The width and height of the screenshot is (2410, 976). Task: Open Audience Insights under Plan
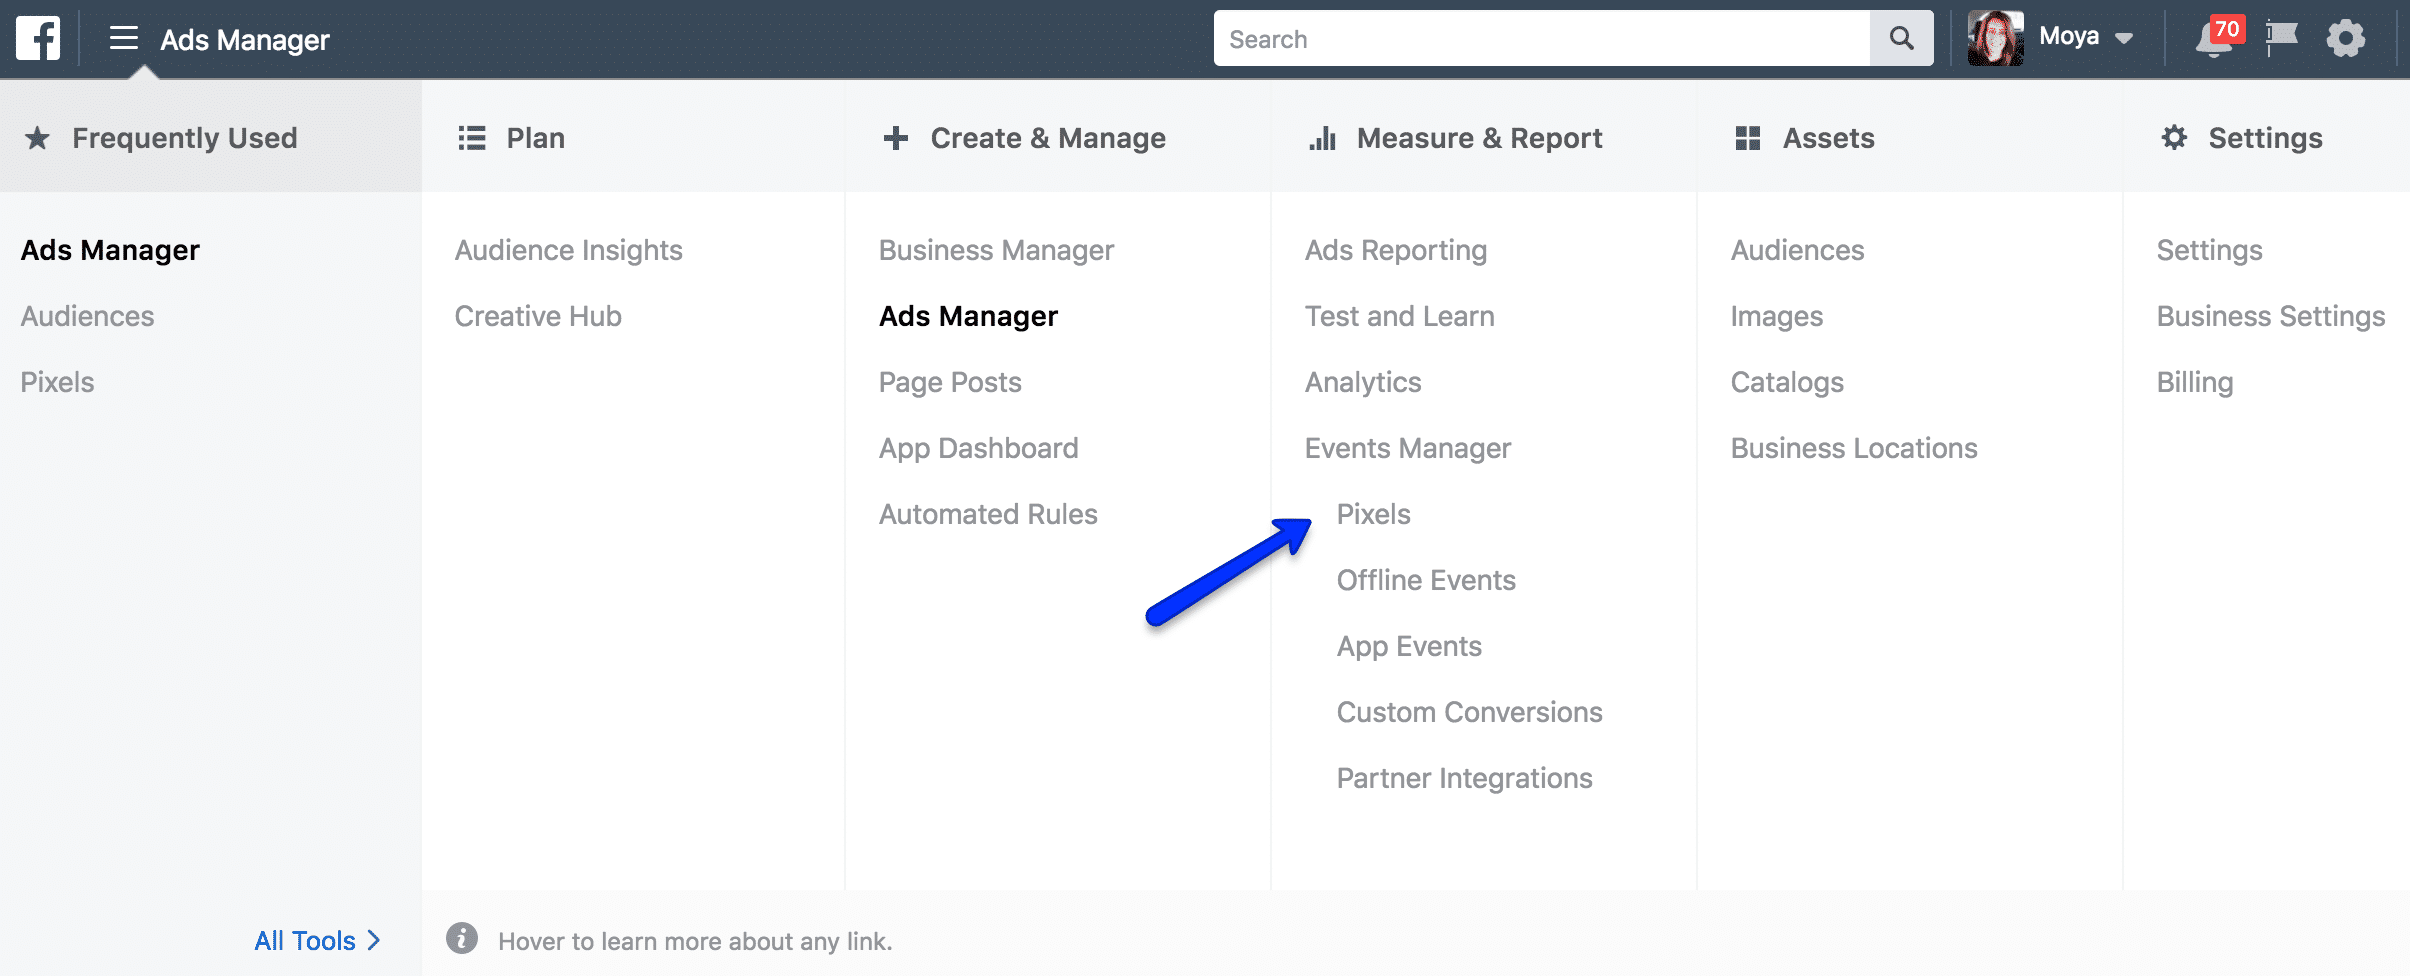point(568,250)
